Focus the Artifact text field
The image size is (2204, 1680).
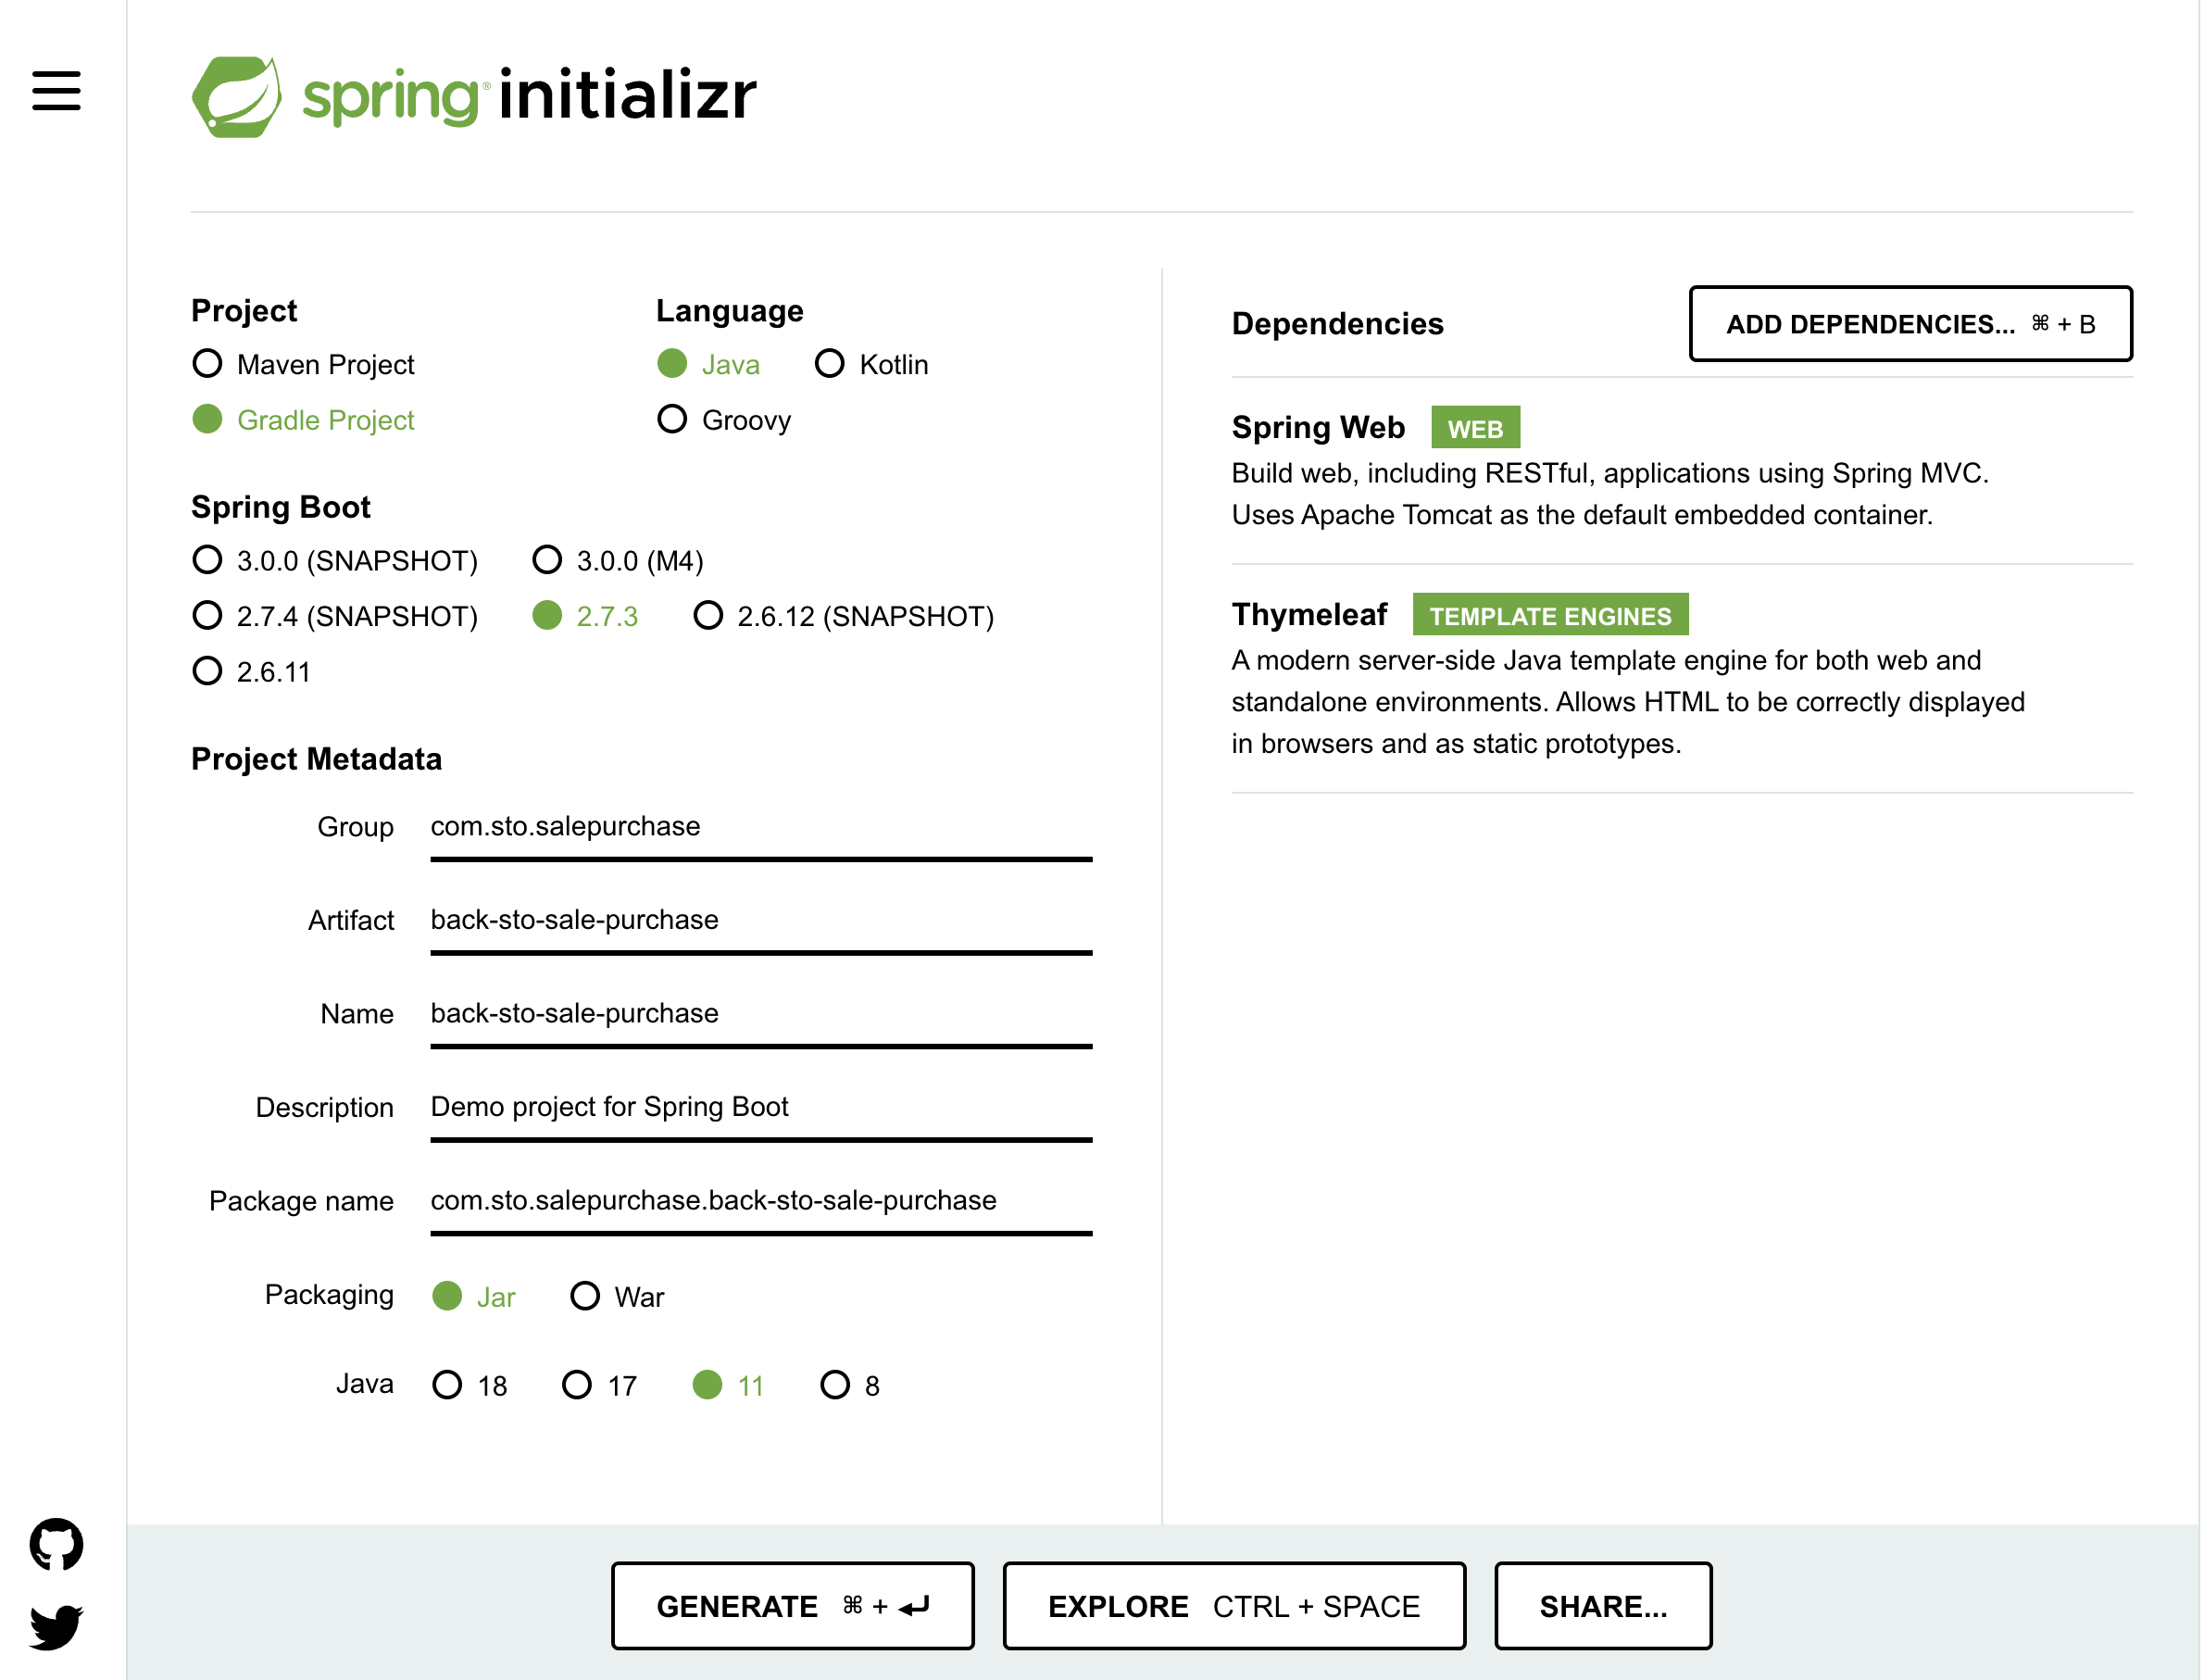(760, 920)
